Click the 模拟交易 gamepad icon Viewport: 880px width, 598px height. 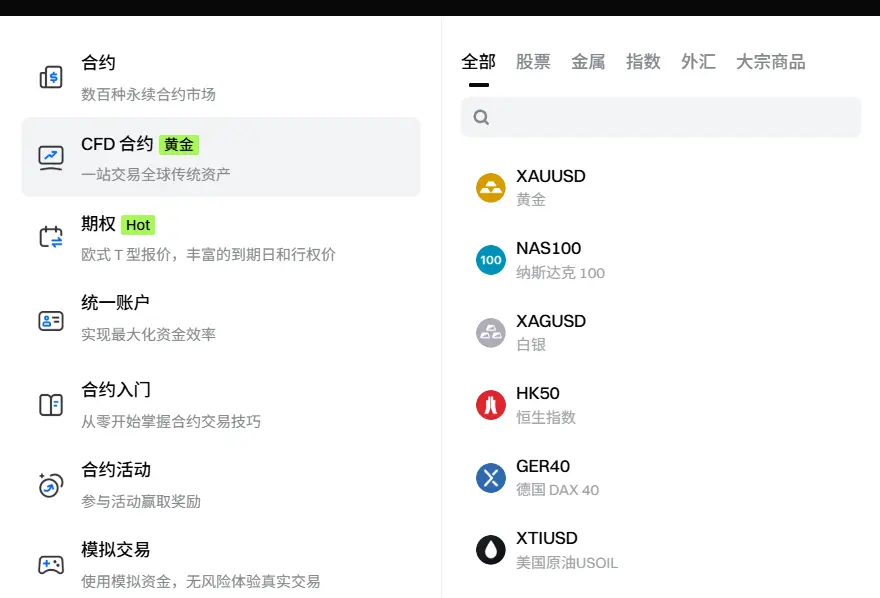(x=51, y=565)
